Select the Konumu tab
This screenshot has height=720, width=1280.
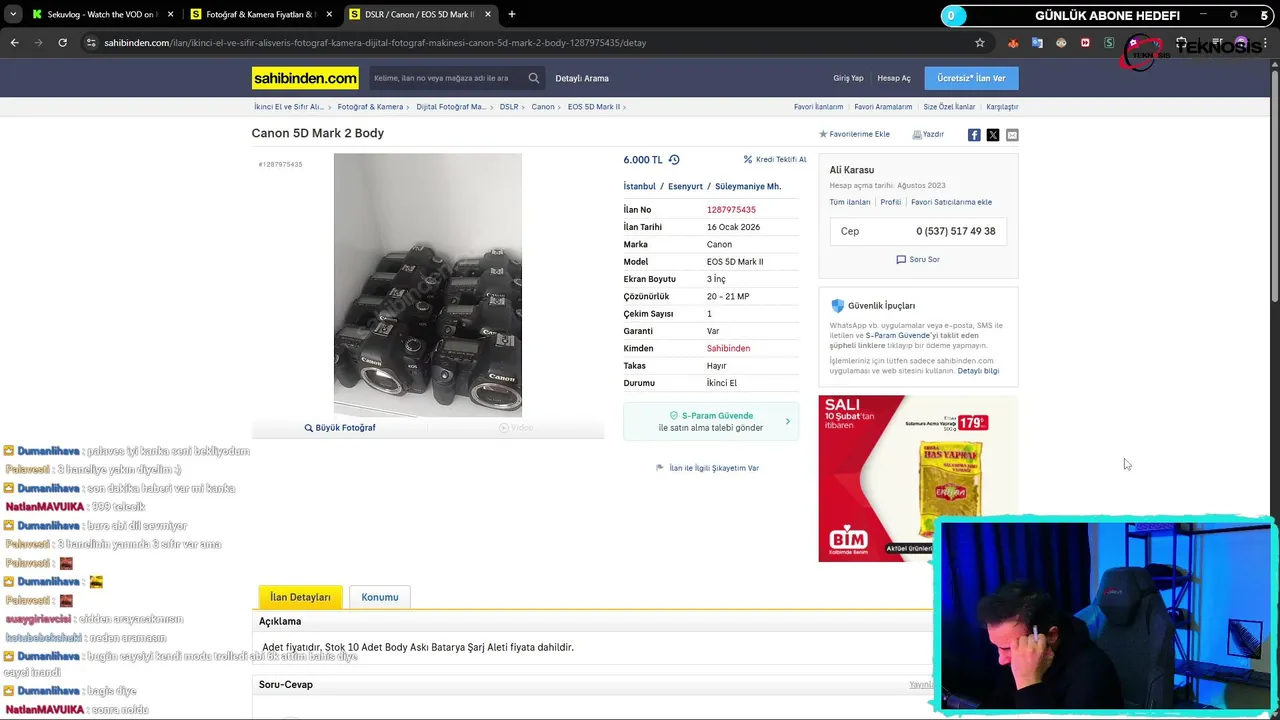coord(380,597)
